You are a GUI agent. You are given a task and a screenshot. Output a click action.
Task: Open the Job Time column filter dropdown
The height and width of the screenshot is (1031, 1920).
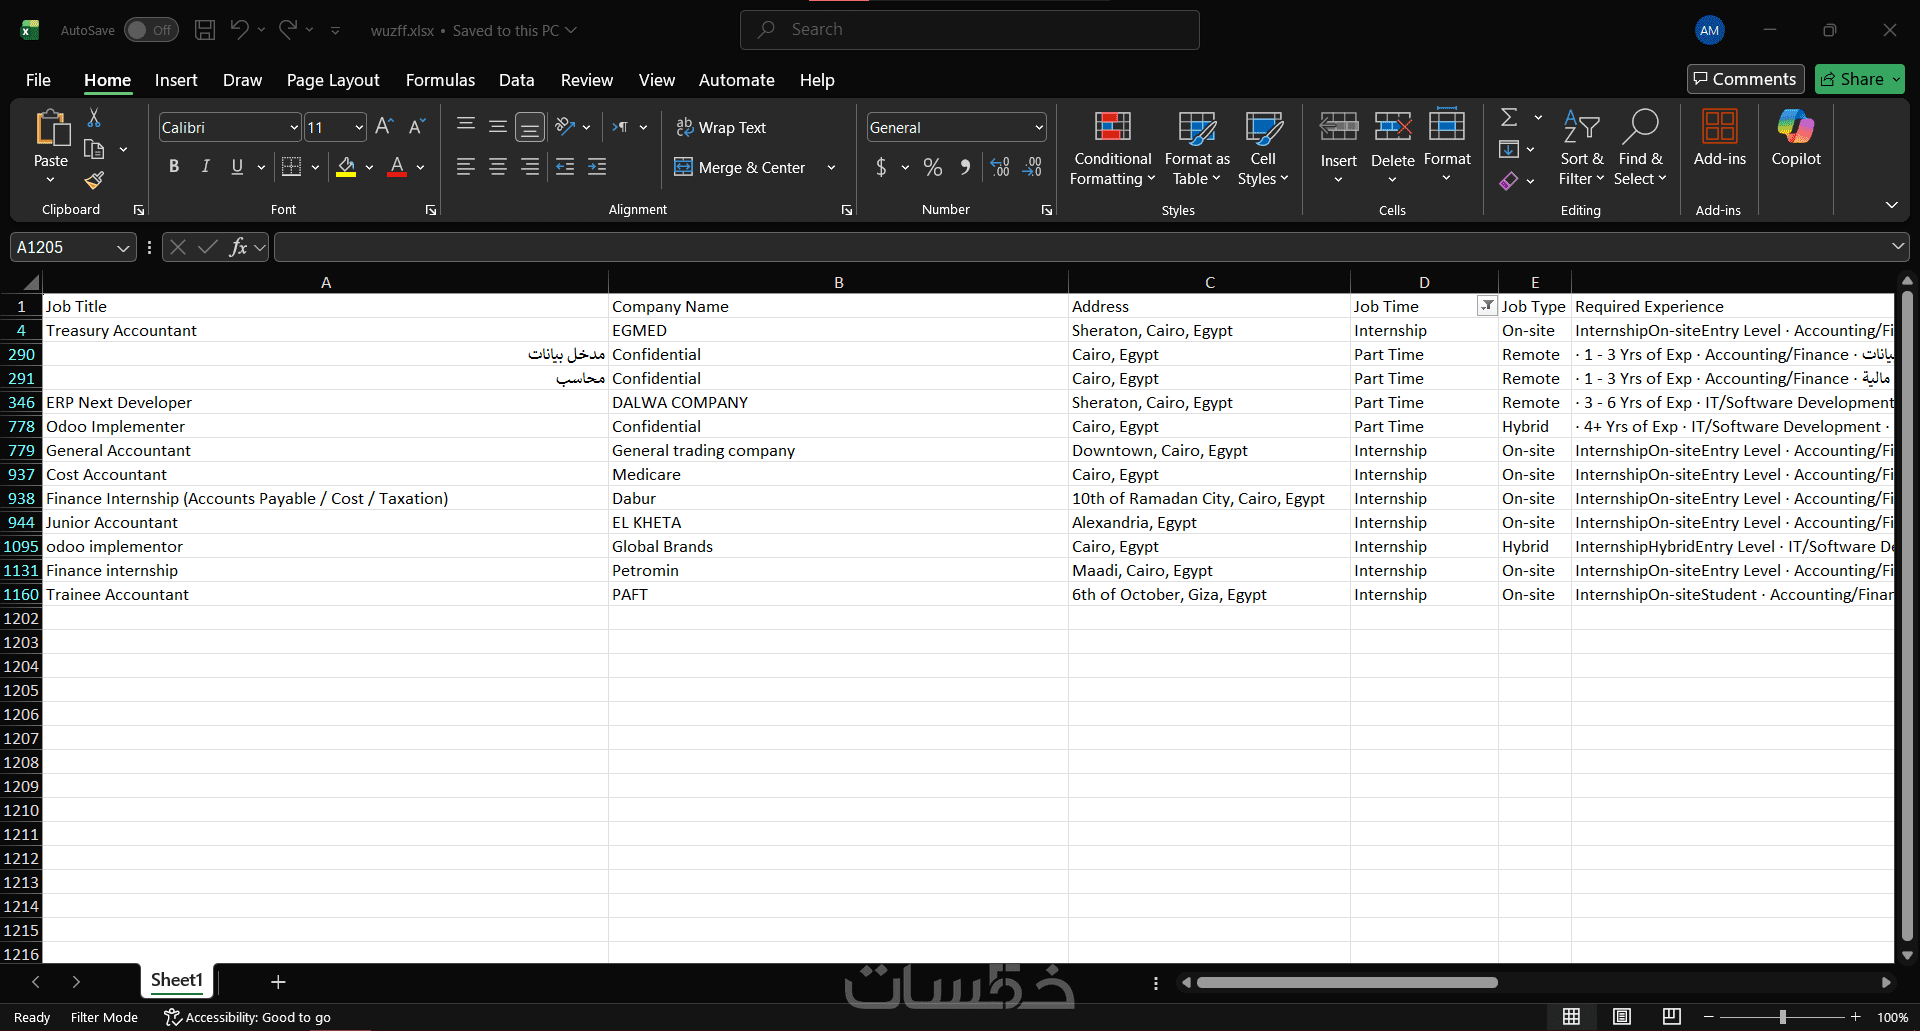(x=1487, y=306)
